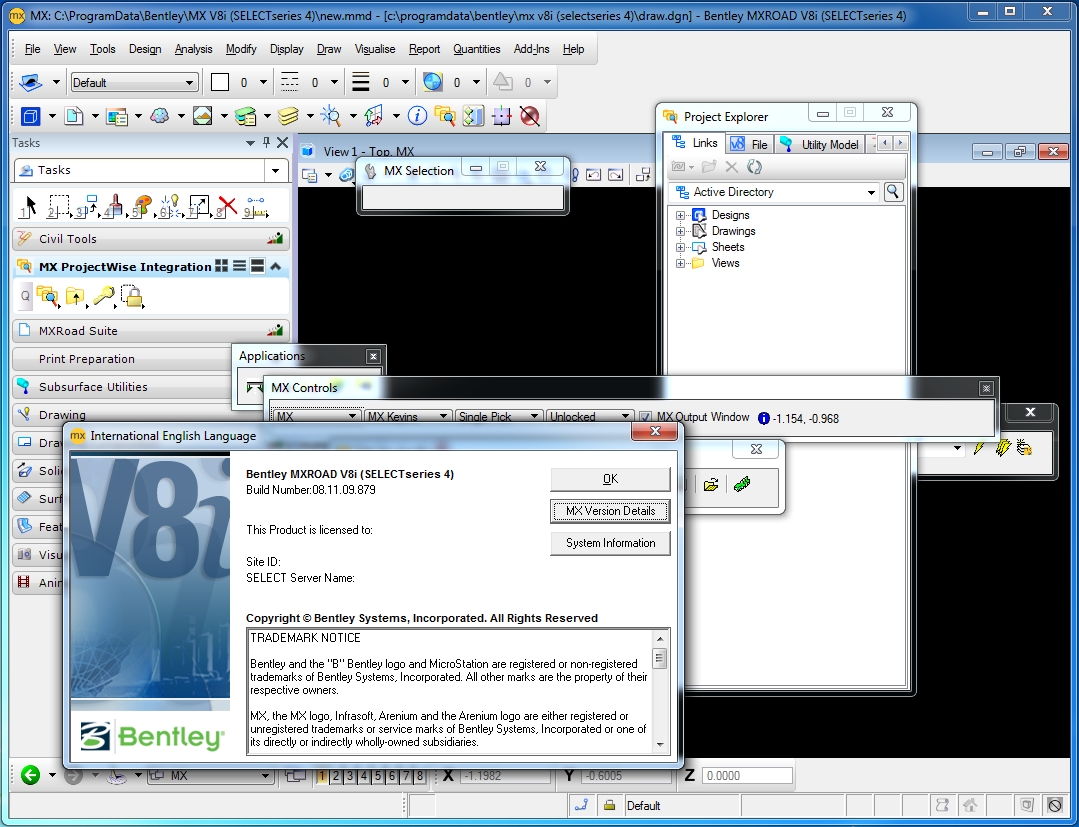1079x827 pixels.
Task: Switch to Utility Model tab in Project Explorer
Action: point(821,144)
